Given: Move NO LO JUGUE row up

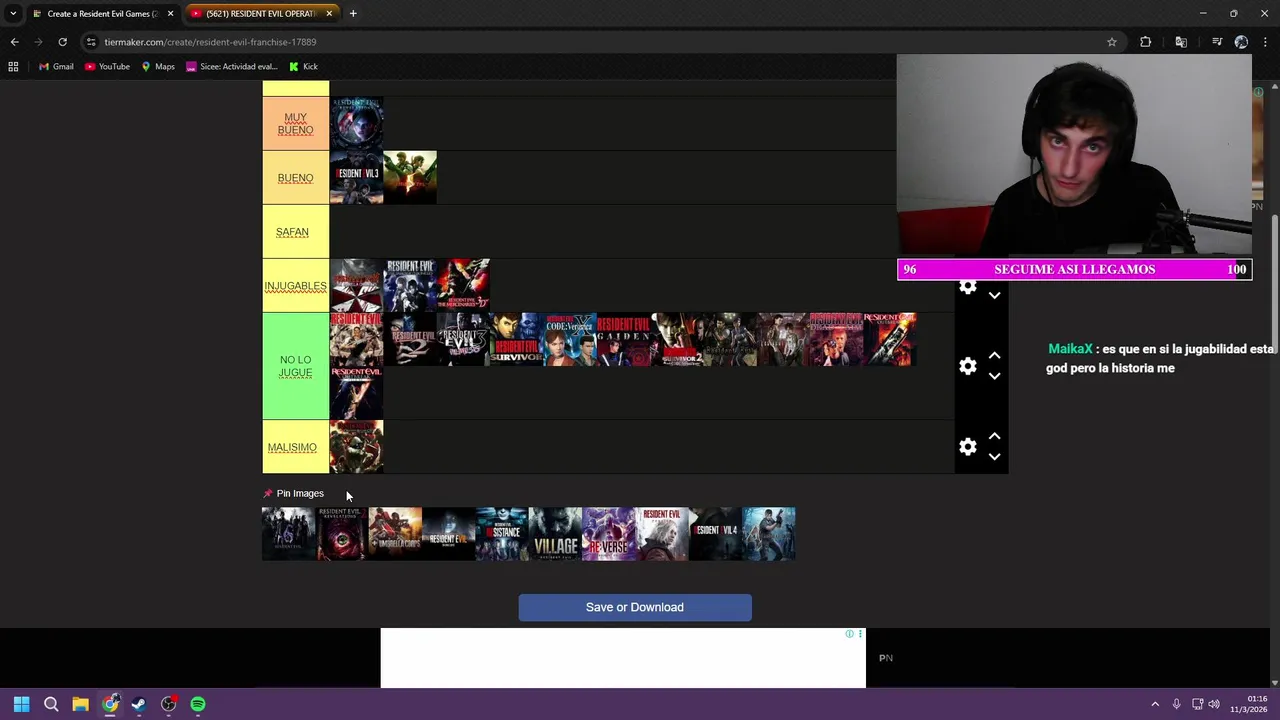Looking at the screenshot, I should tap(994, 355).
